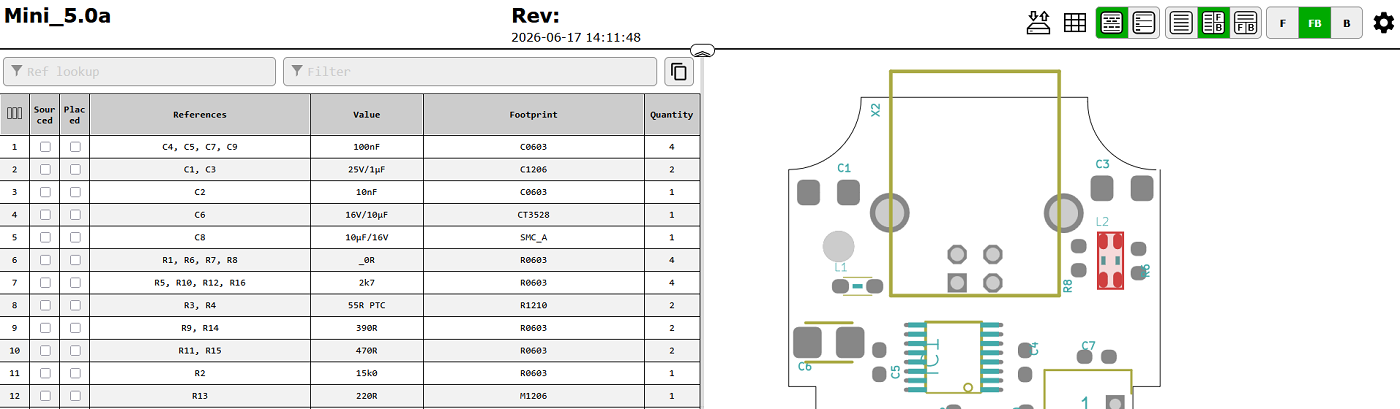Image resolution: width=1400 pixels, height=409 pixels.
Task: Check Placed for R3, R4 row
Action: [x=75, y=306]
